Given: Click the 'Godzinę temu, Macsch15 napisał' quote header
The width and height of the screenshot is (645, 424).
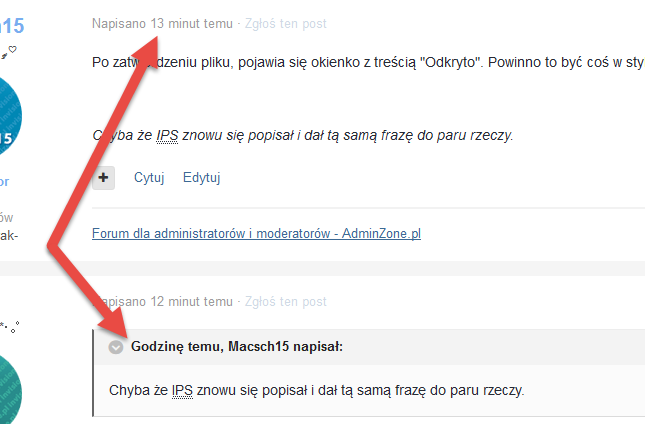Looking at the screenshot, I should click(237, 347).
